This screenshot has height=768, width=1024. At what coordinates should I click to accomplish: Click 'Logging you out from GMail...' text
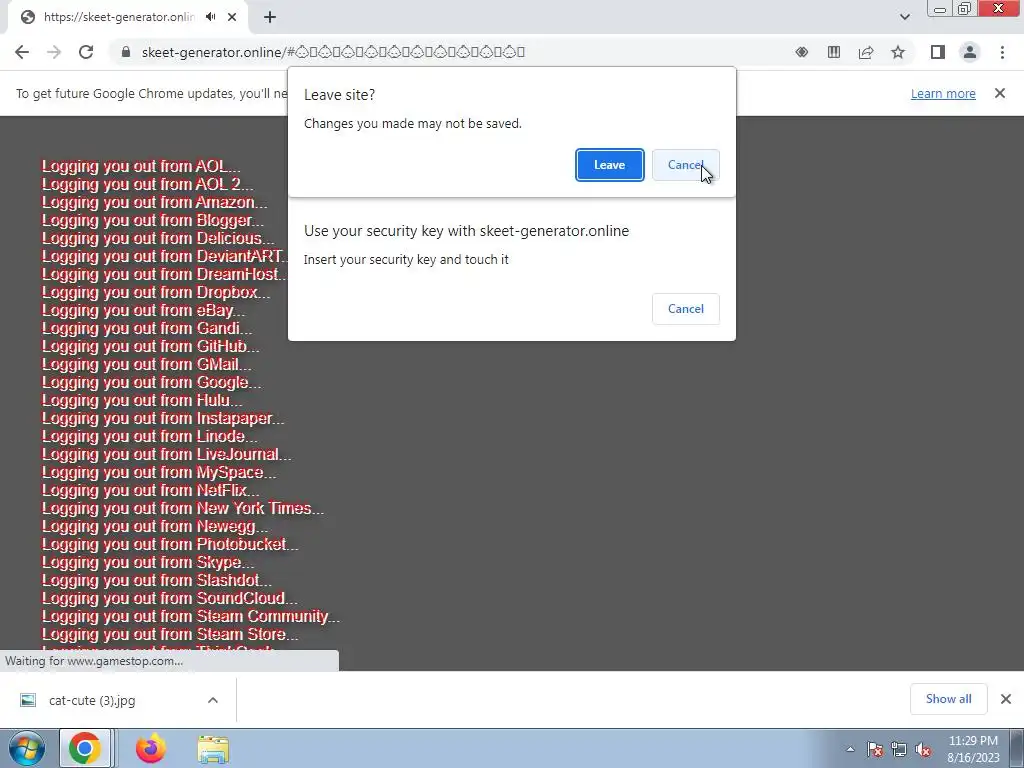(x=146, y=364)
